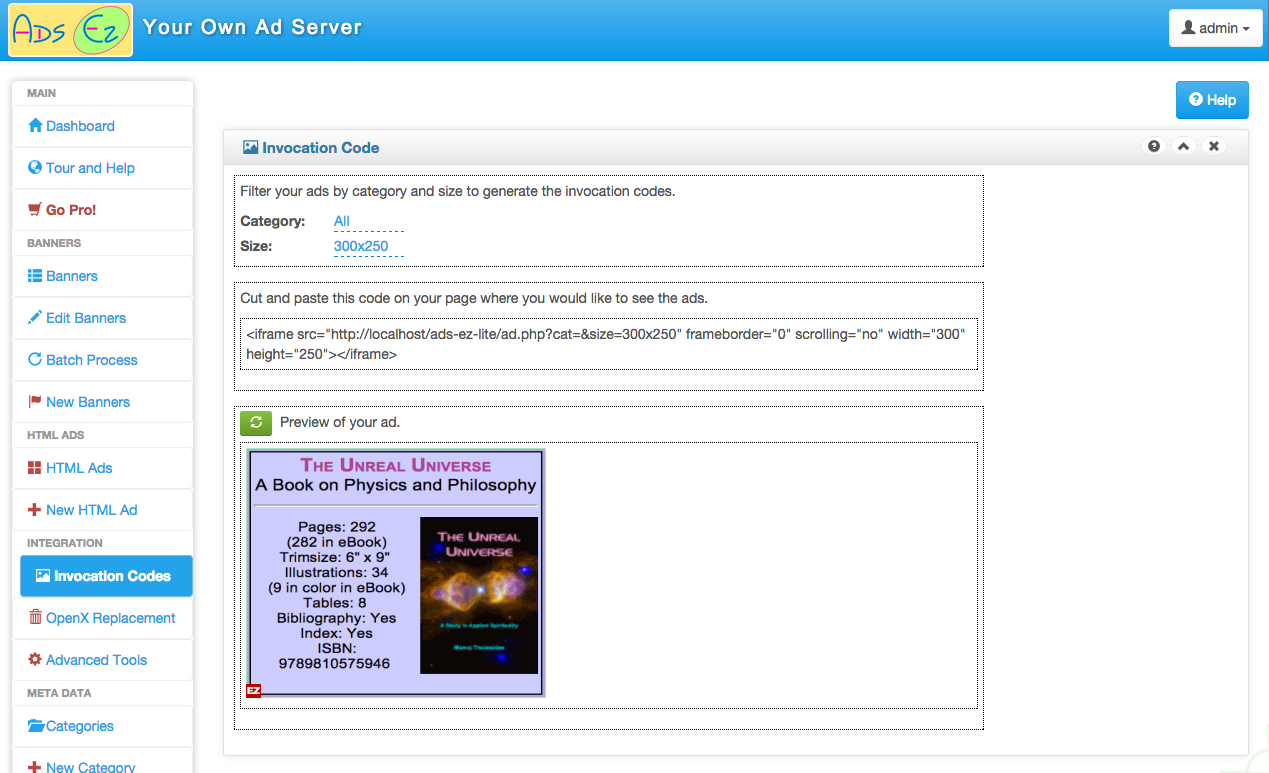Select Invocation Codes in sidebar
This screenshot has height=773, width=1269.
[x=106, y=576]
